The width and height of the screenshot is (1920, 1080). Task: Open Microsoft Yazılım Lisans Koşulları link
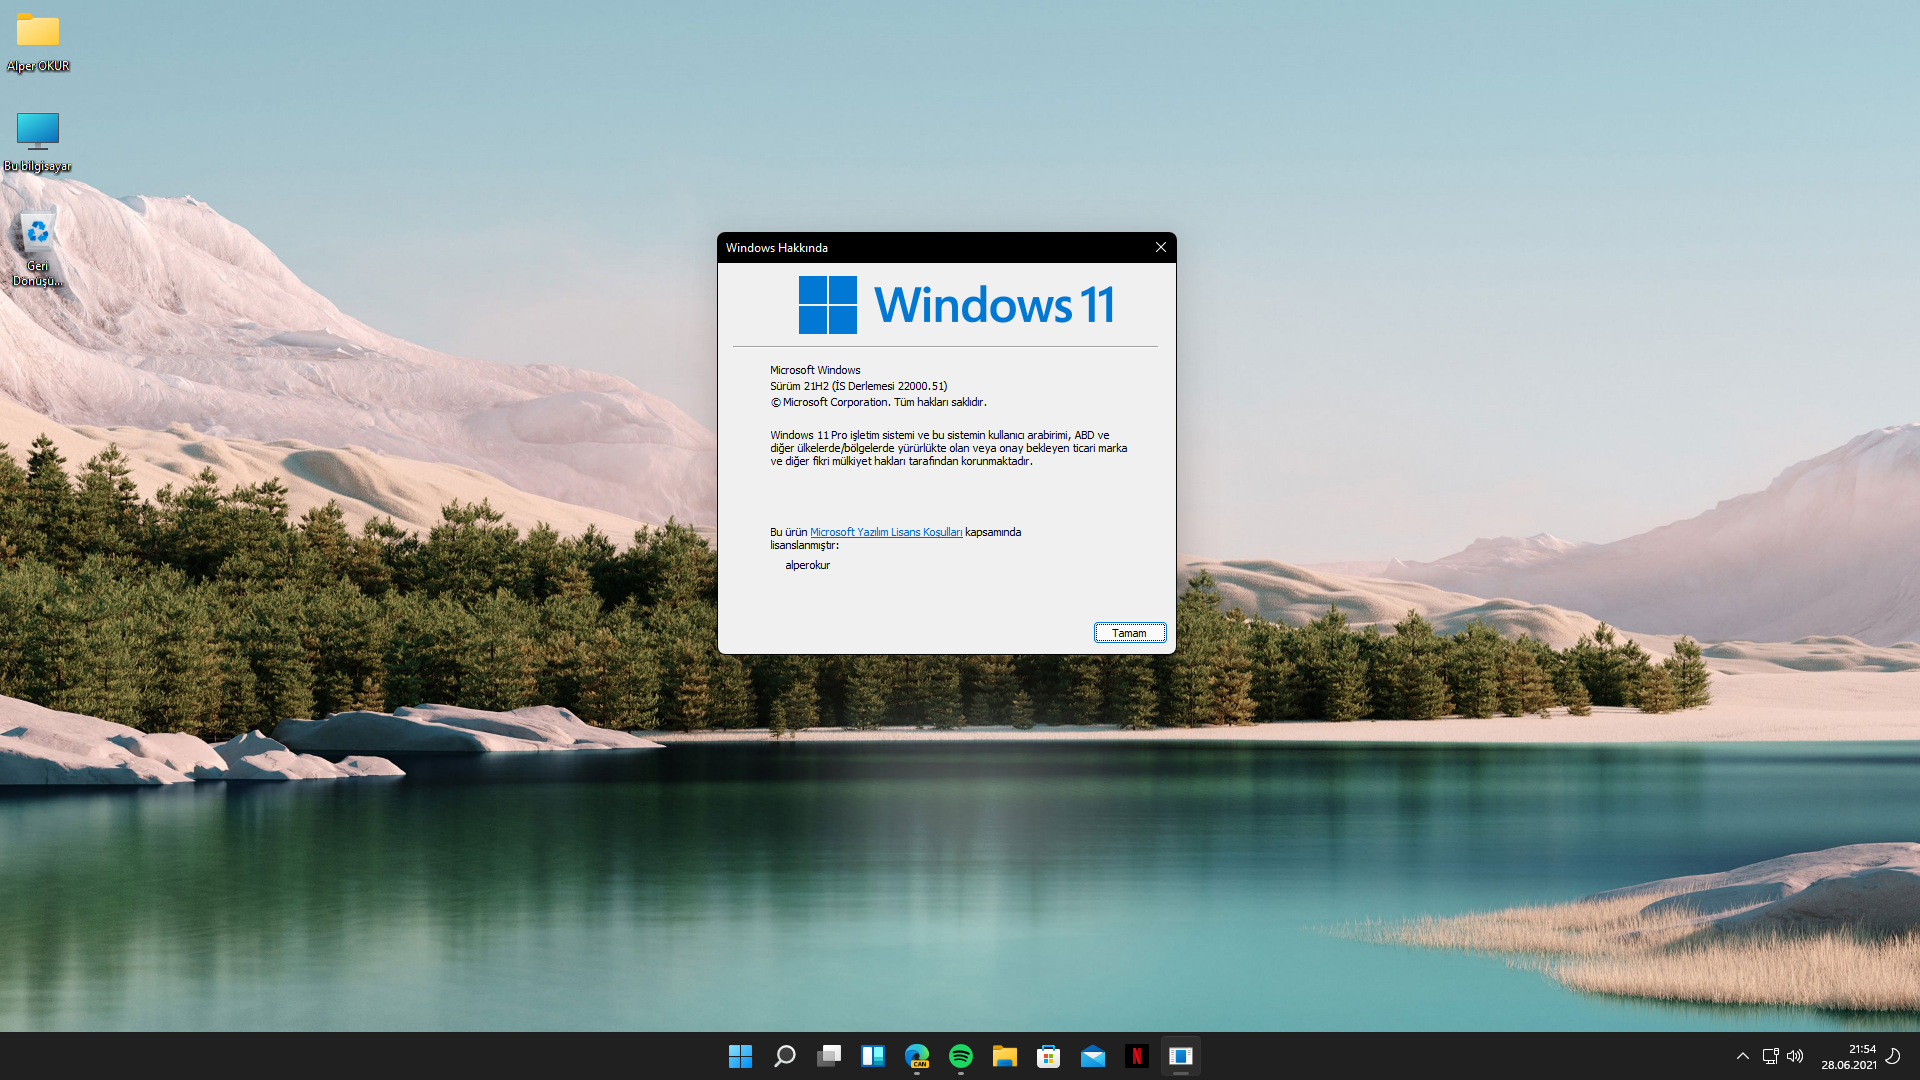click(885, 533)
